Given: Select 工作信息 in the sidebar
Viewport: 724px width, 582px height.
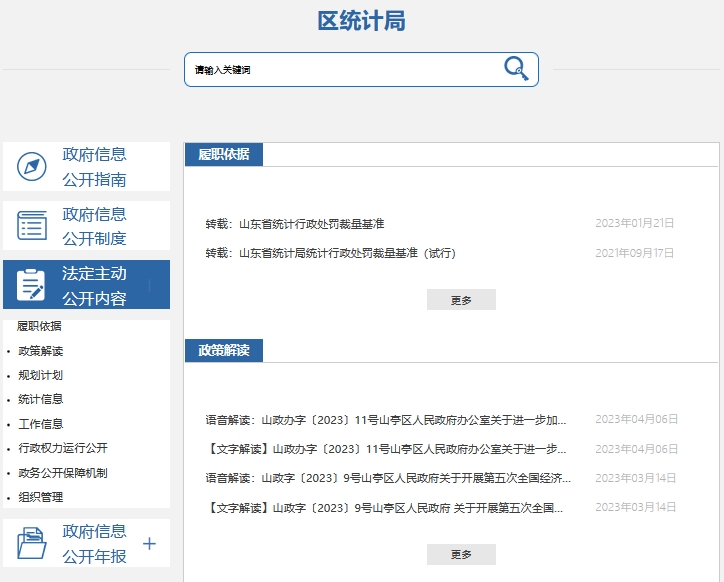Looking at the screenshot, I should click(40, 424).
